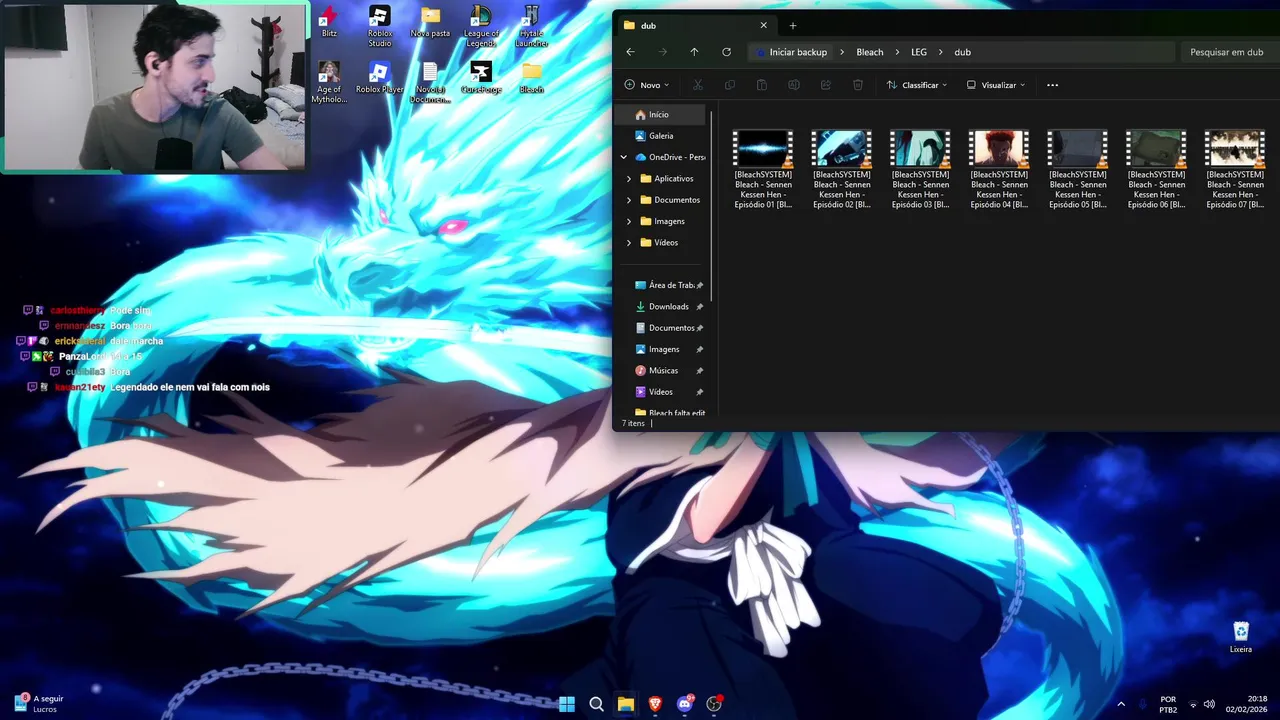Open the Bleach folder on desktop

click(532, 78)
